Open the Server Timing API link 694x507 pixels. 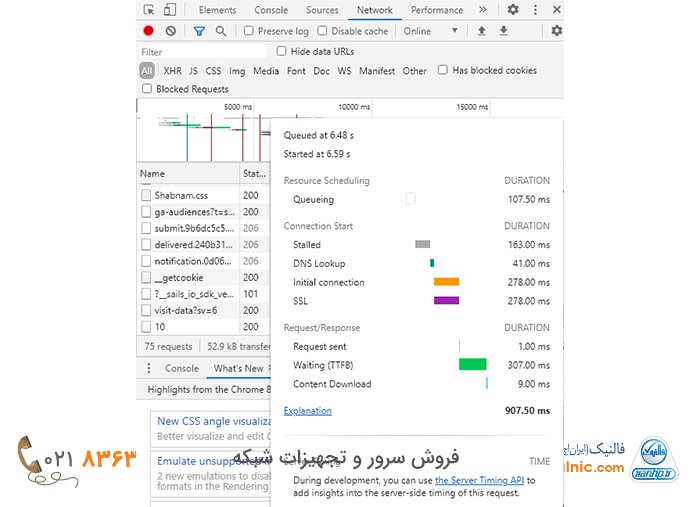tap(479, 481)
